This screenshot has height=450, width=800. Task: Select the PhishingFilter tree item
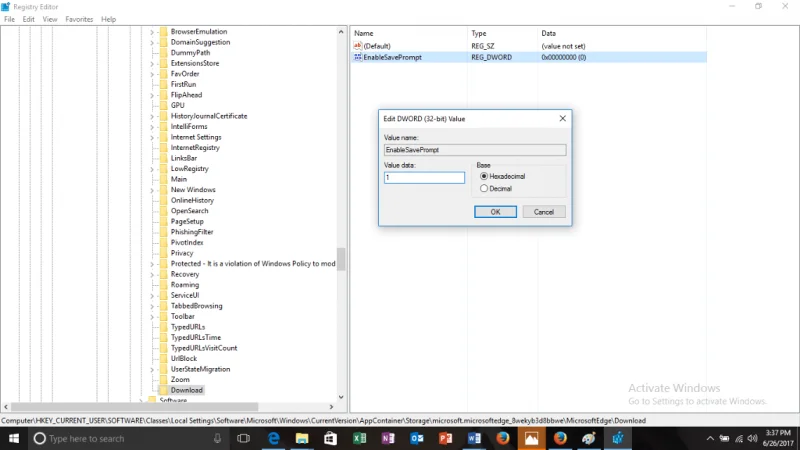tap(192, 232)
